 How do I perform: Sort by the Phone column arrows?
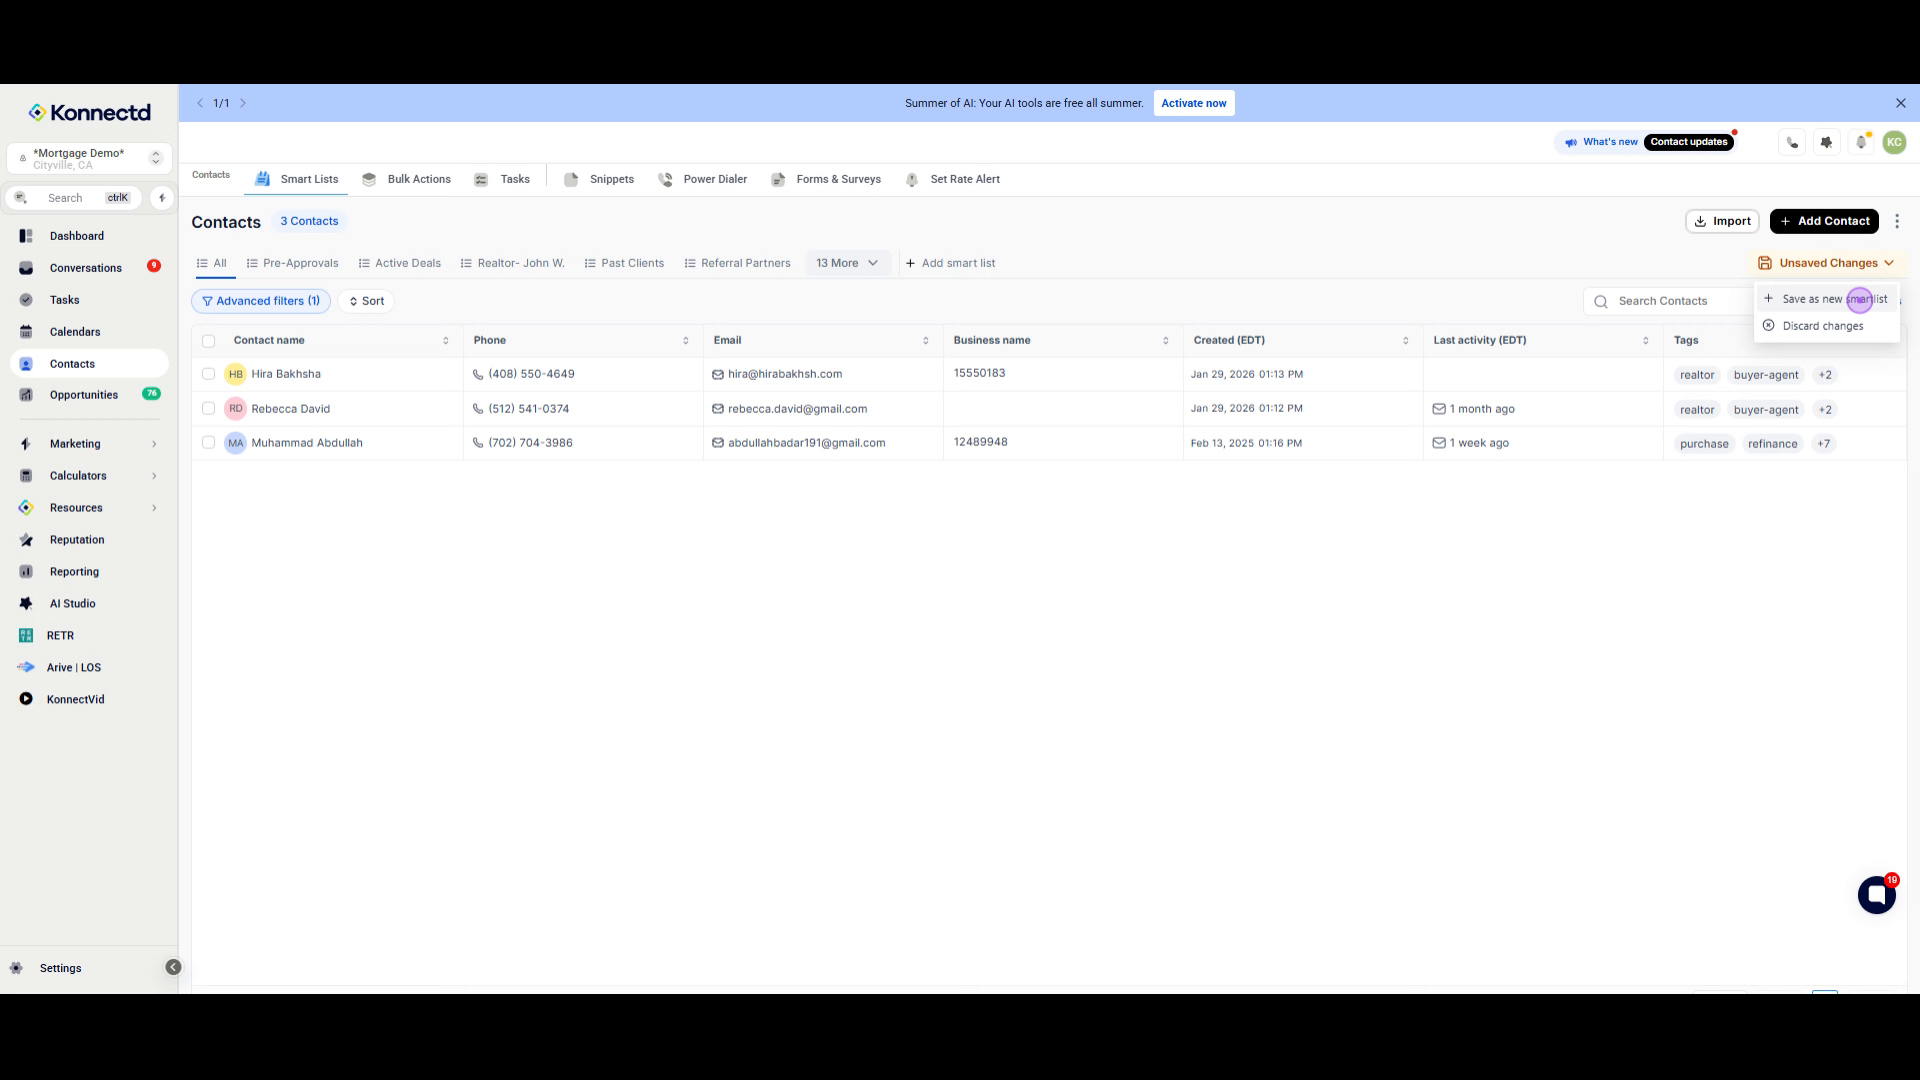686,341
